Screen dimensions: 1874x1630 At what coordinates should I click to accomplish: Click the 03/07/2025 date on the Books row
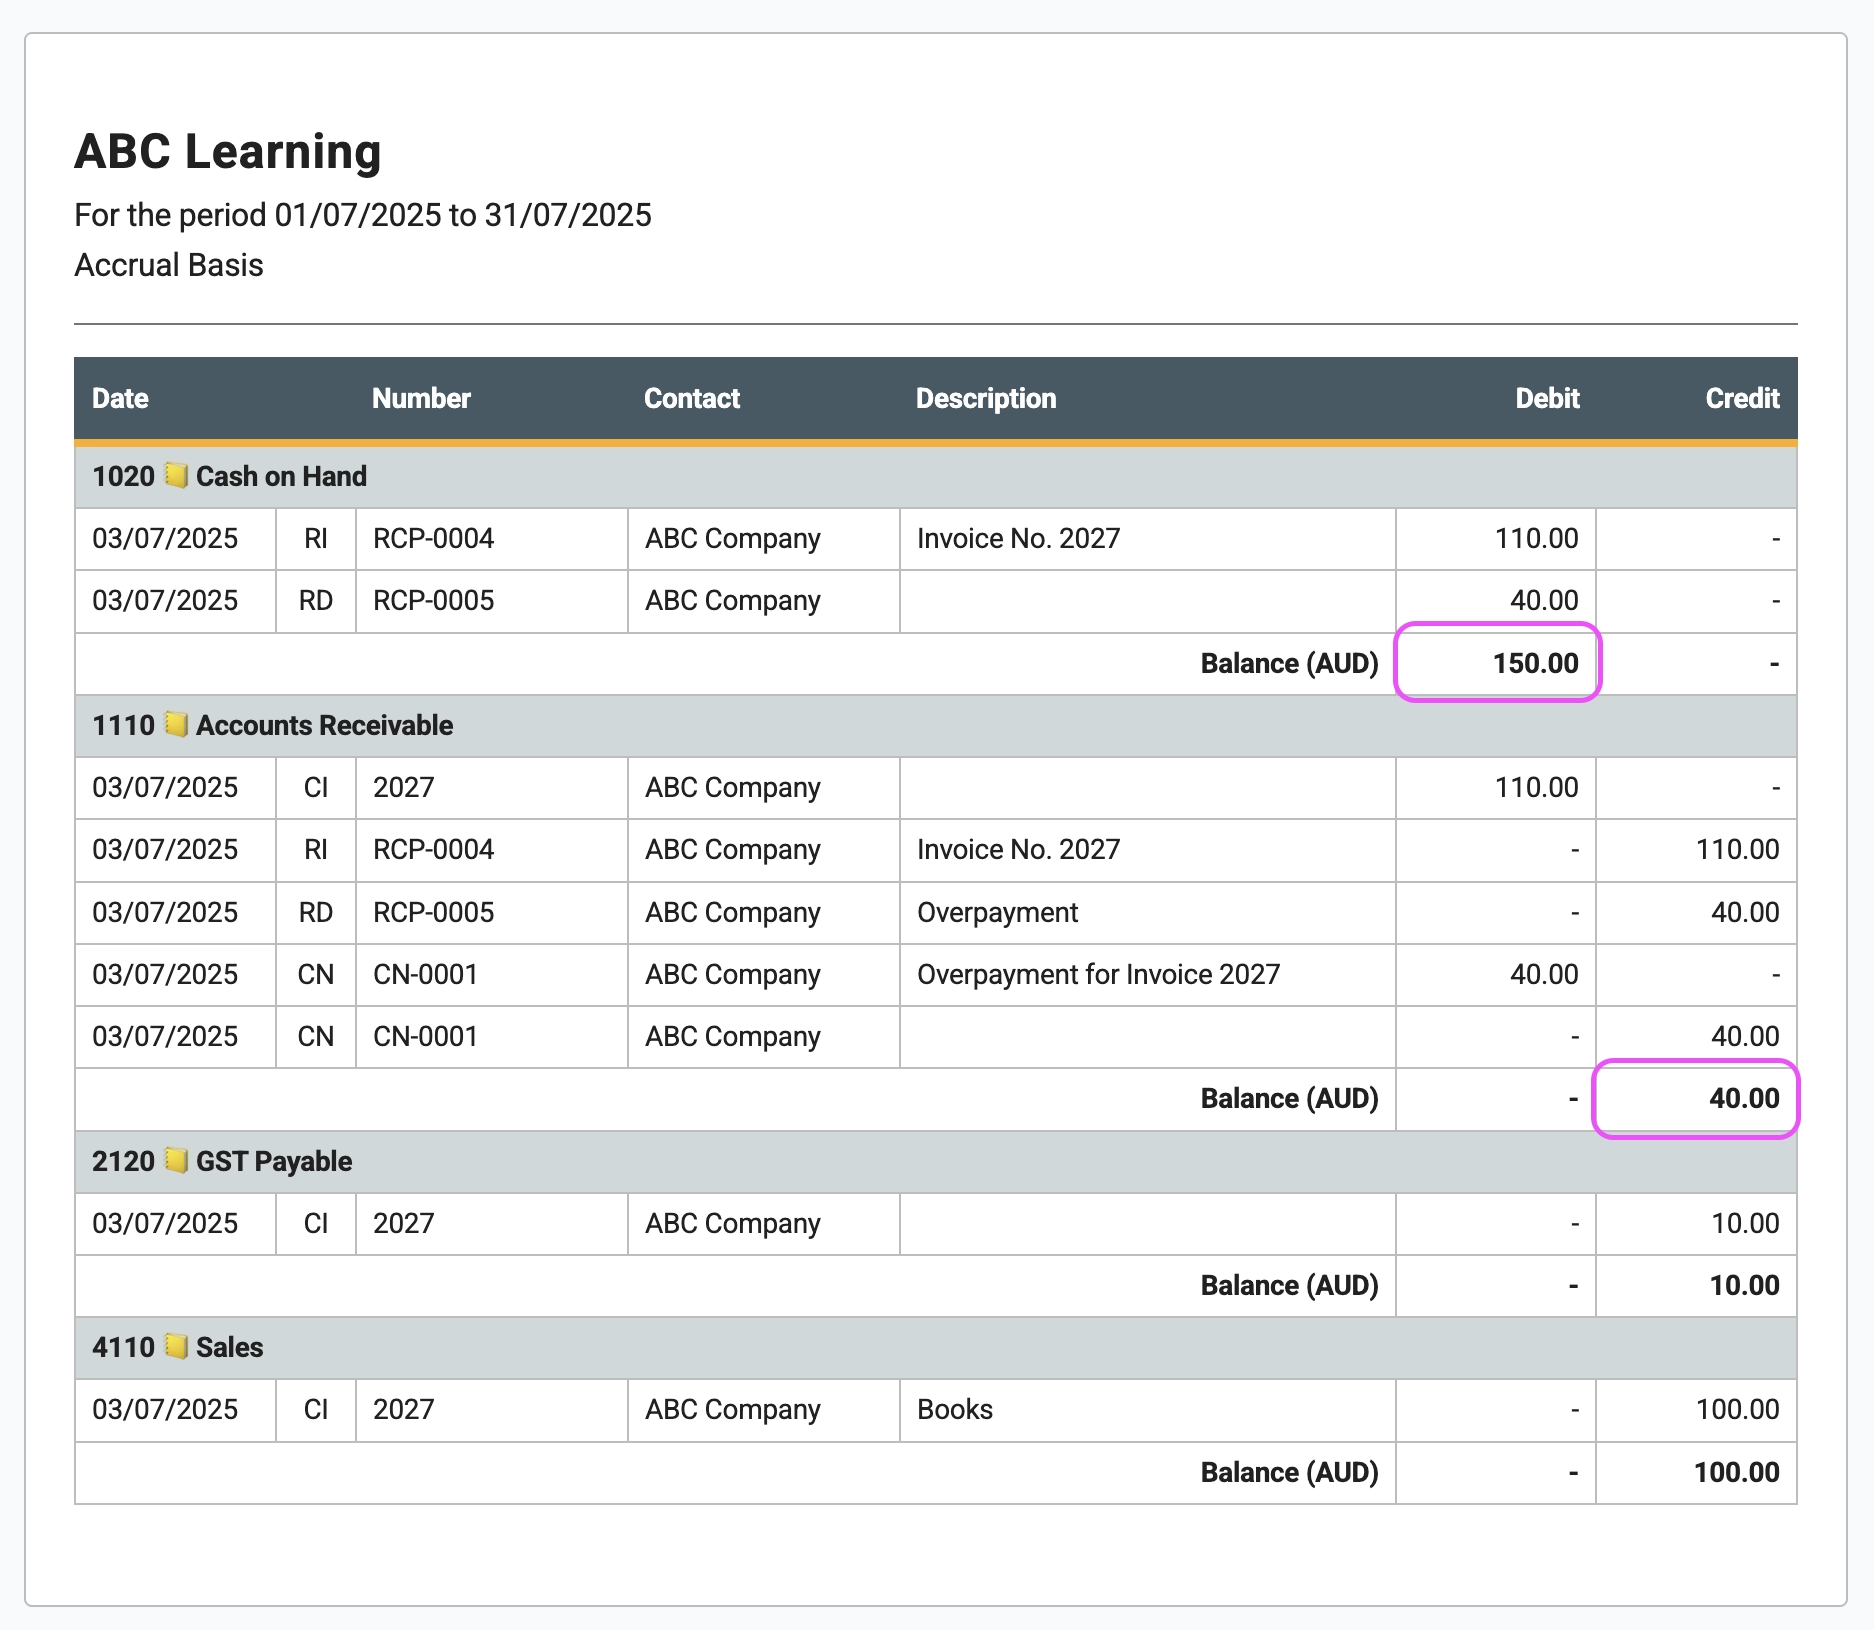tap(165, 1409)
